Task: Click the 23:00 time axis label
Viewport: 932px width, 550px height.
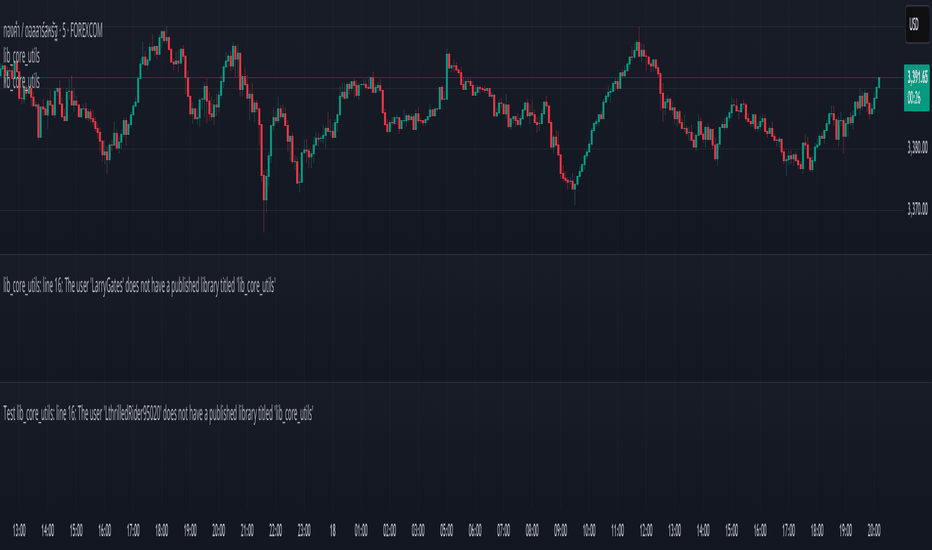Action: [304, 530]
